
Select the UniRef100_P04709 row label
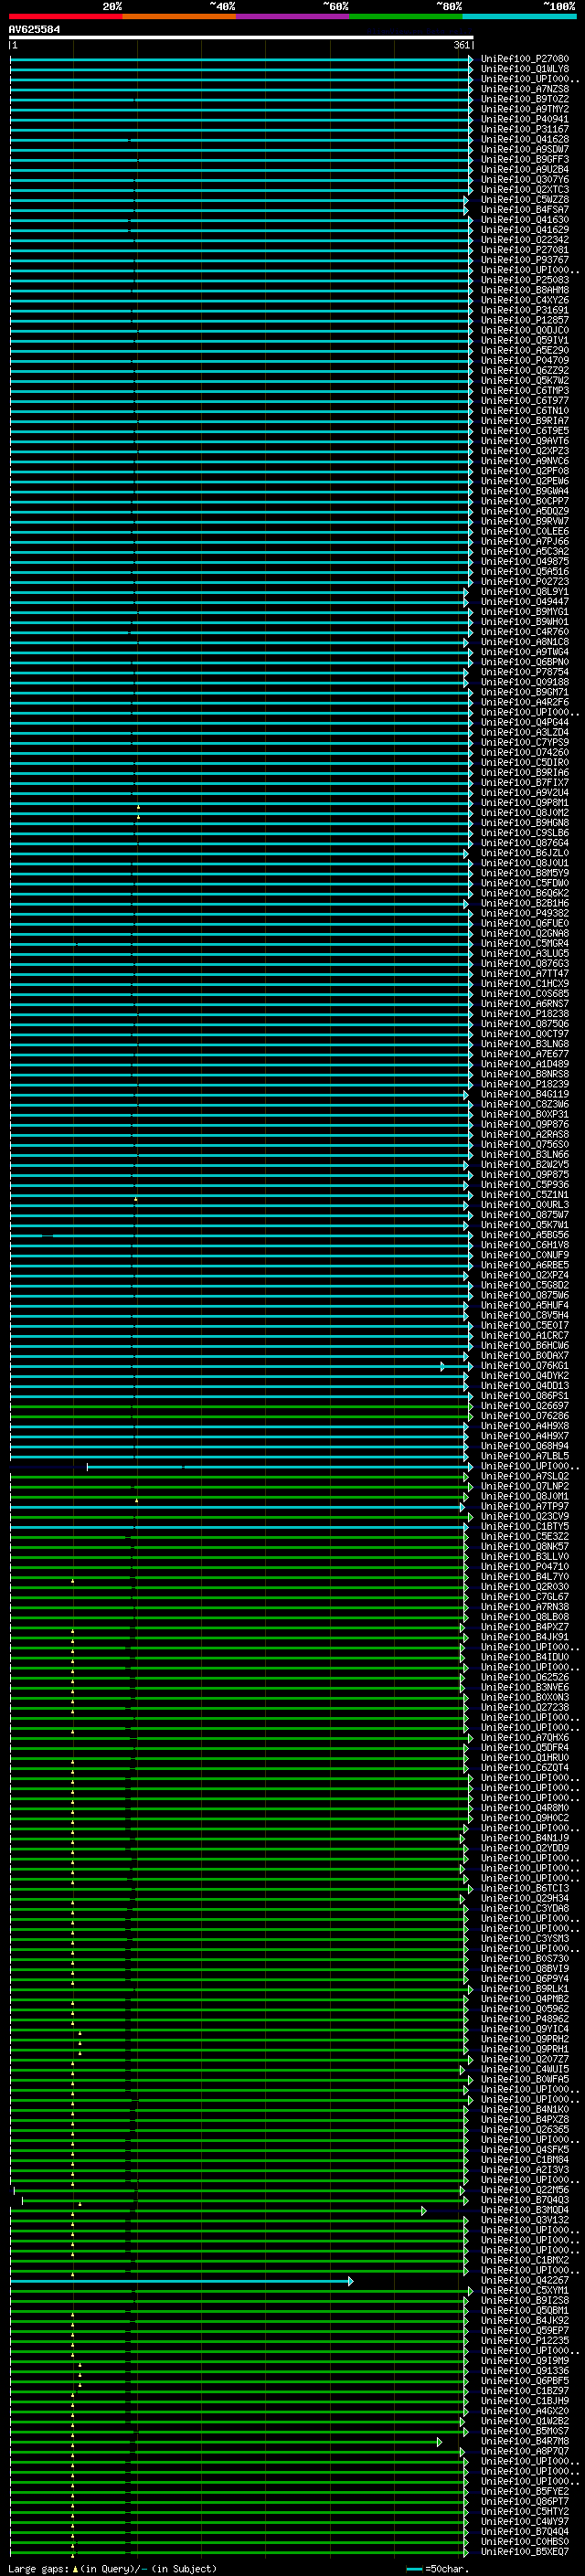pyautogui.click(x=524, y=361)
